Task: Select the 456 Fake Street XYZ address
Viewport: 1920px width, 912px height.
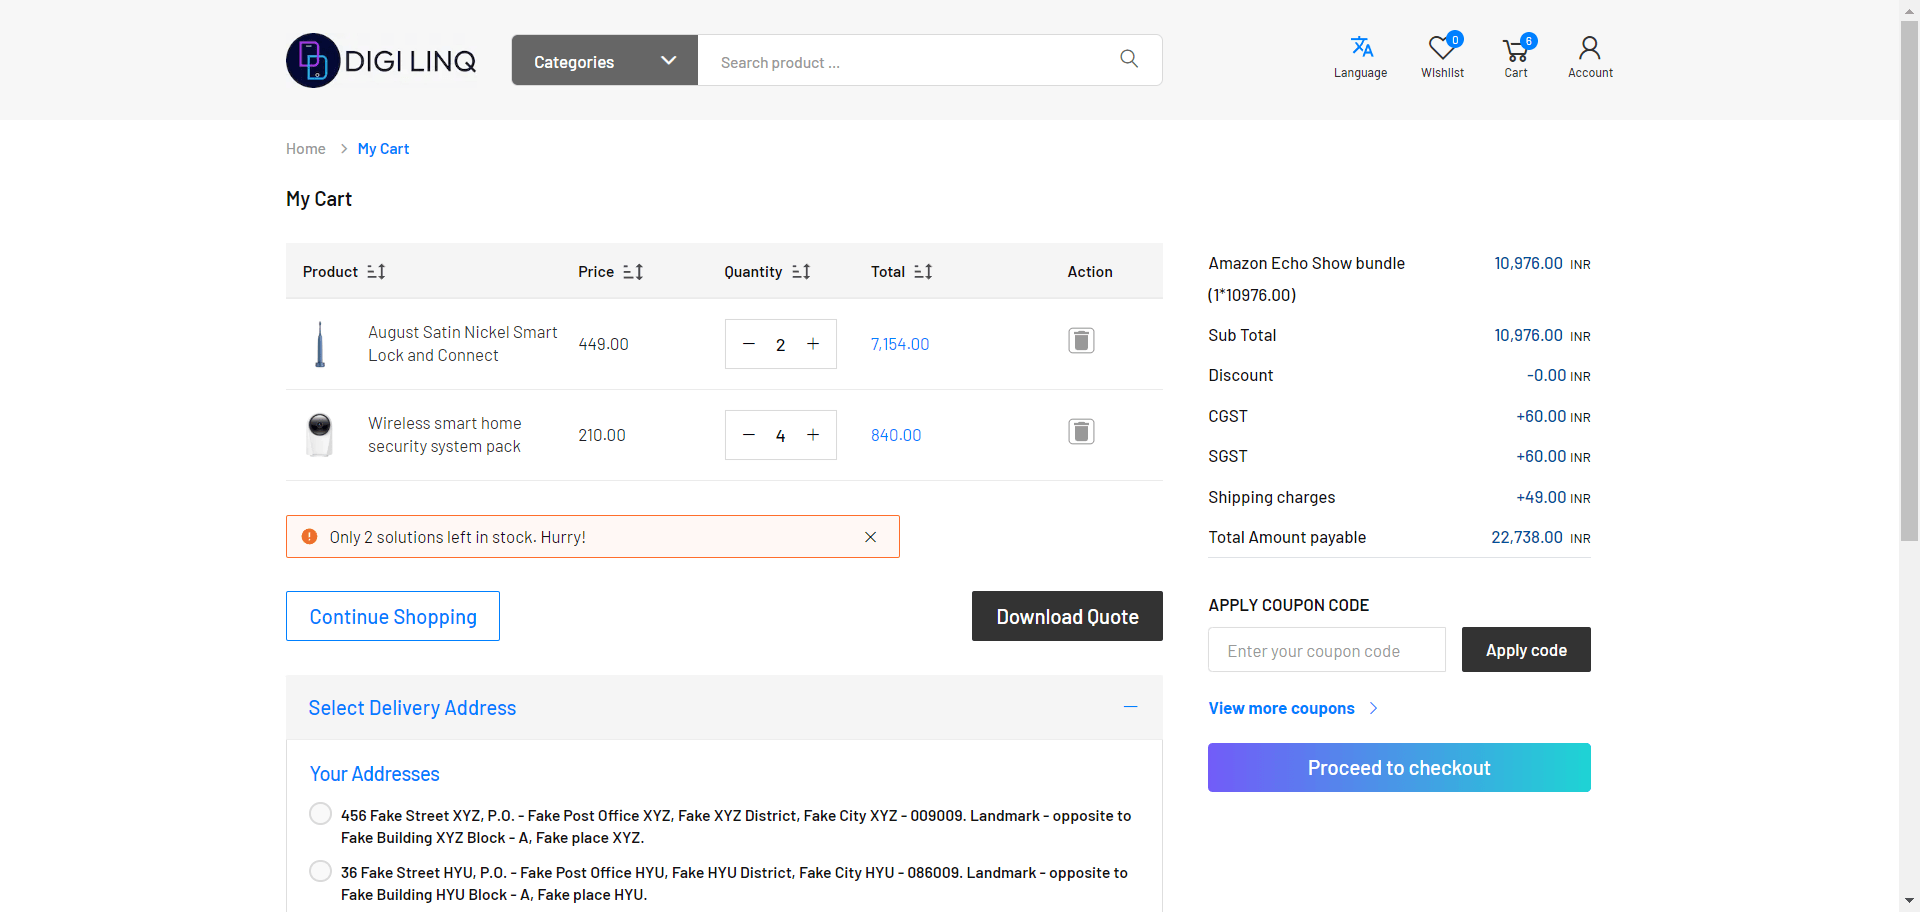Action: (x=320, y=814)
